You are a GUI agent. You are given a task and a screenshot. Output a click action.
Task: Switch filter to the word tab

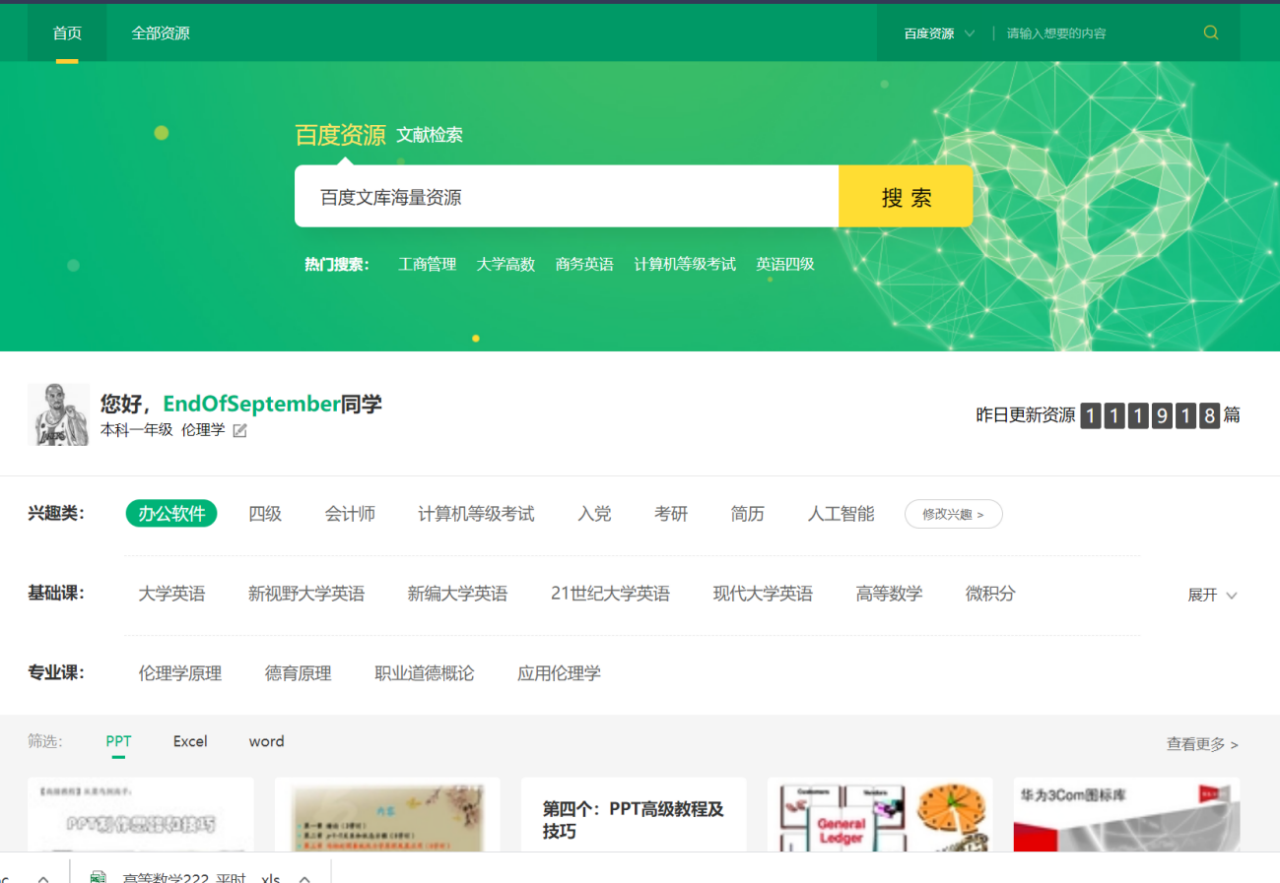pyautogui.click(x=265, y=741)
